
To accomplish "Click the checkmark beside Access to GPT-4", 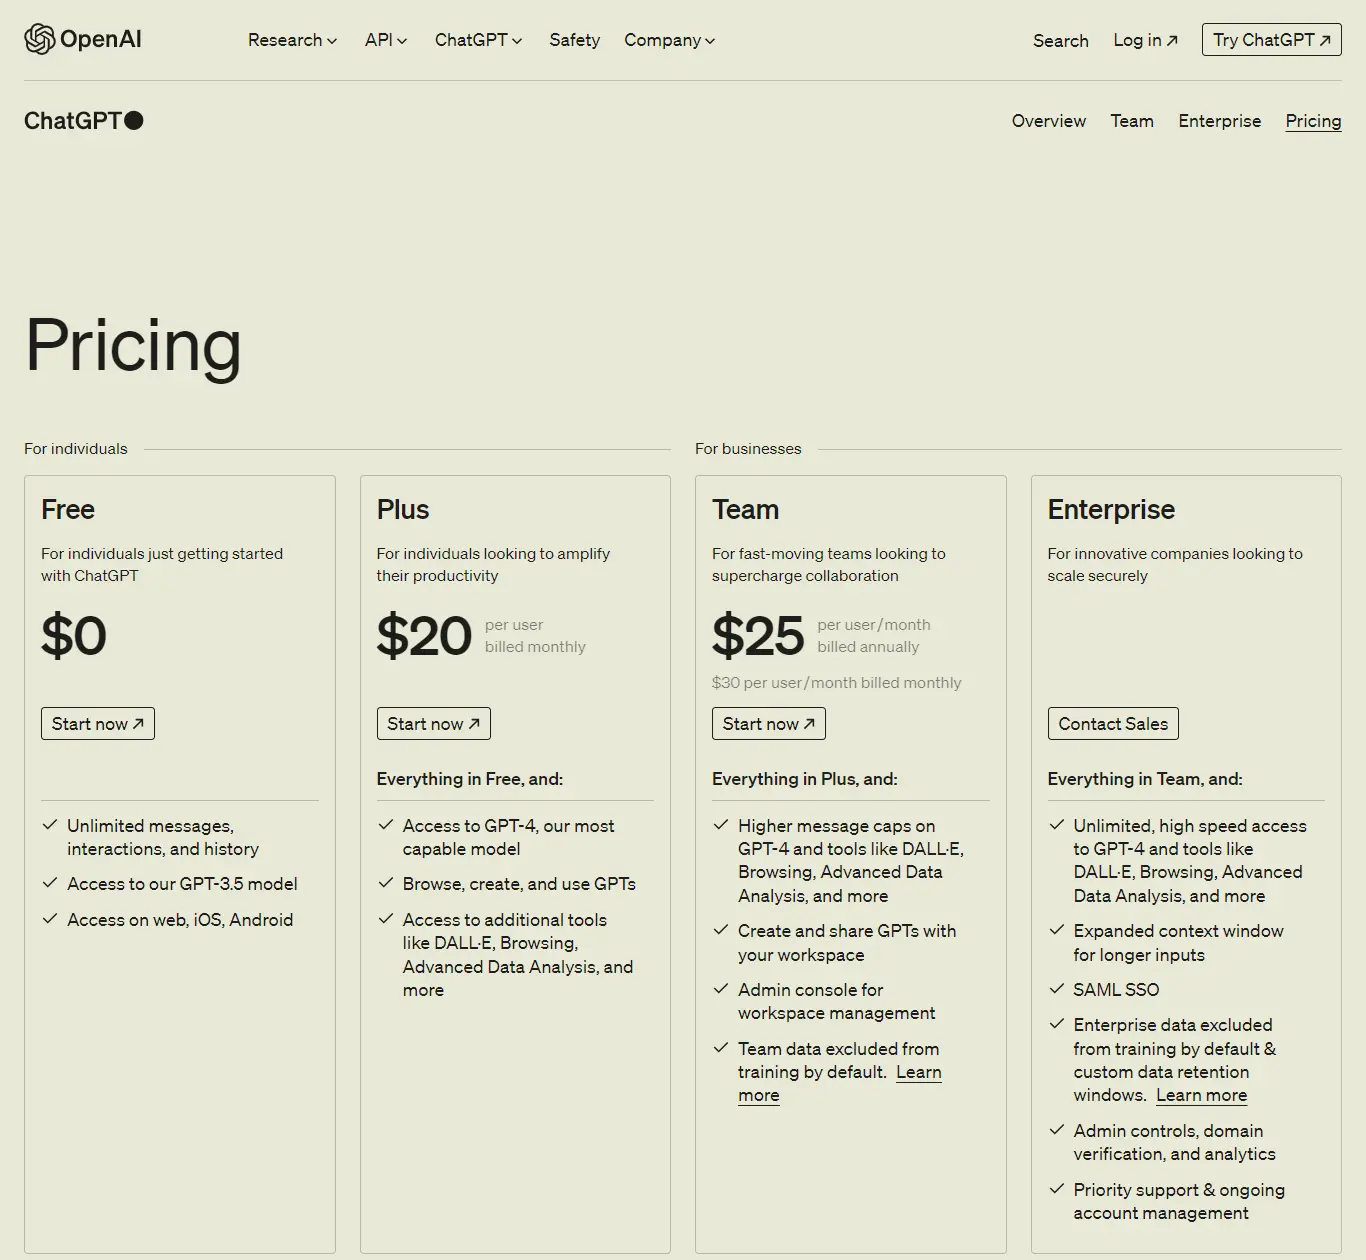I will pos(385,825).
